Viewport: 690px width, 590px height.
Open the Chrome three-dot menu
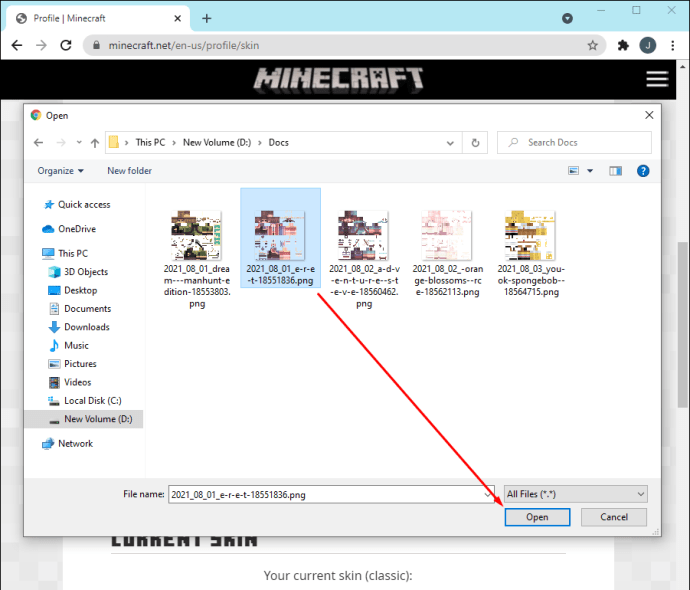[x=672, y=45]
